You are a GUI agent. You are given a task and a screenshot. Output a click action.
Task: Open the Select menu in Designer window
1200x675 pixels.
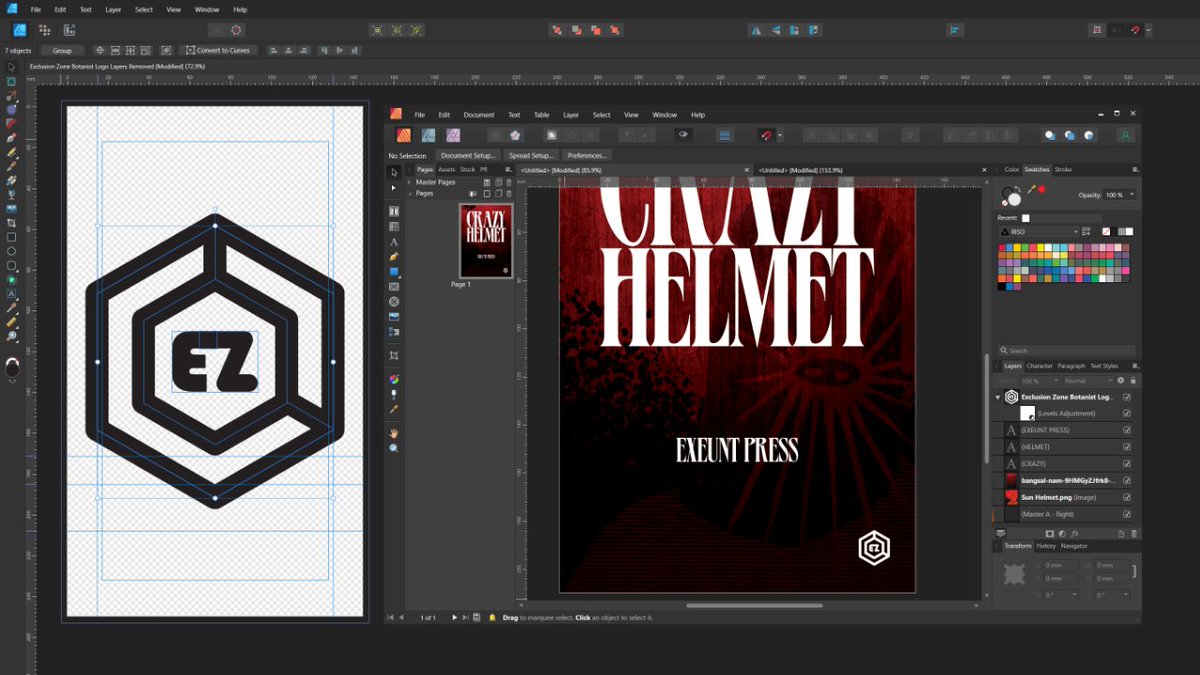click(x=144, y=10)
